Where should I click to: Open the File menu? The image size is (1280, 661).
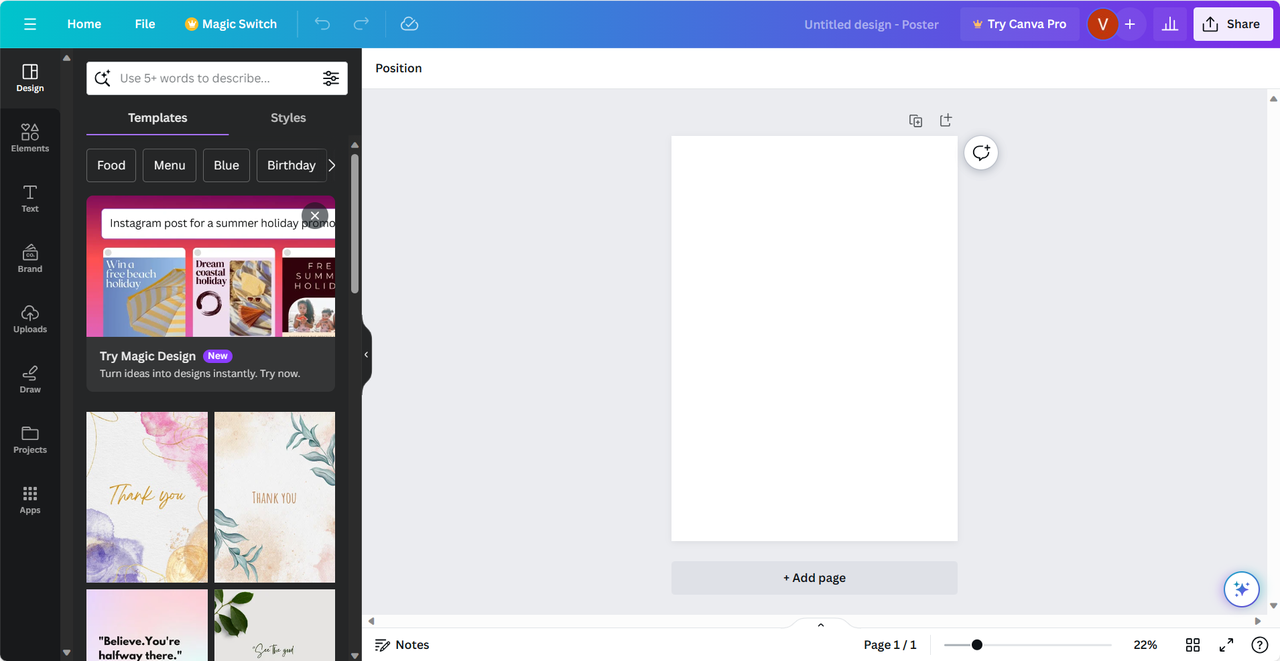tap(145, 24)
